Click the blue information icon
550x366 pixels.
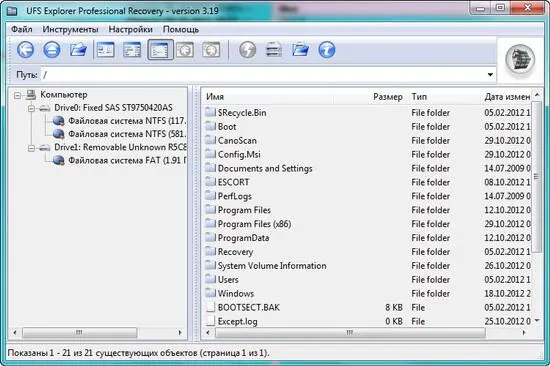click(327, 49)
